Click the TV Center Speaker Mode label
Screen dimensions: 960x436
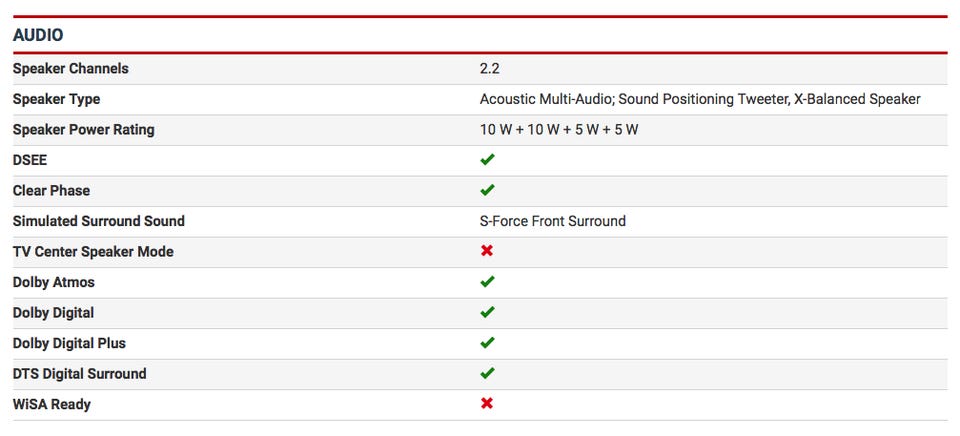pyautogui.click(x=93, y=252)
